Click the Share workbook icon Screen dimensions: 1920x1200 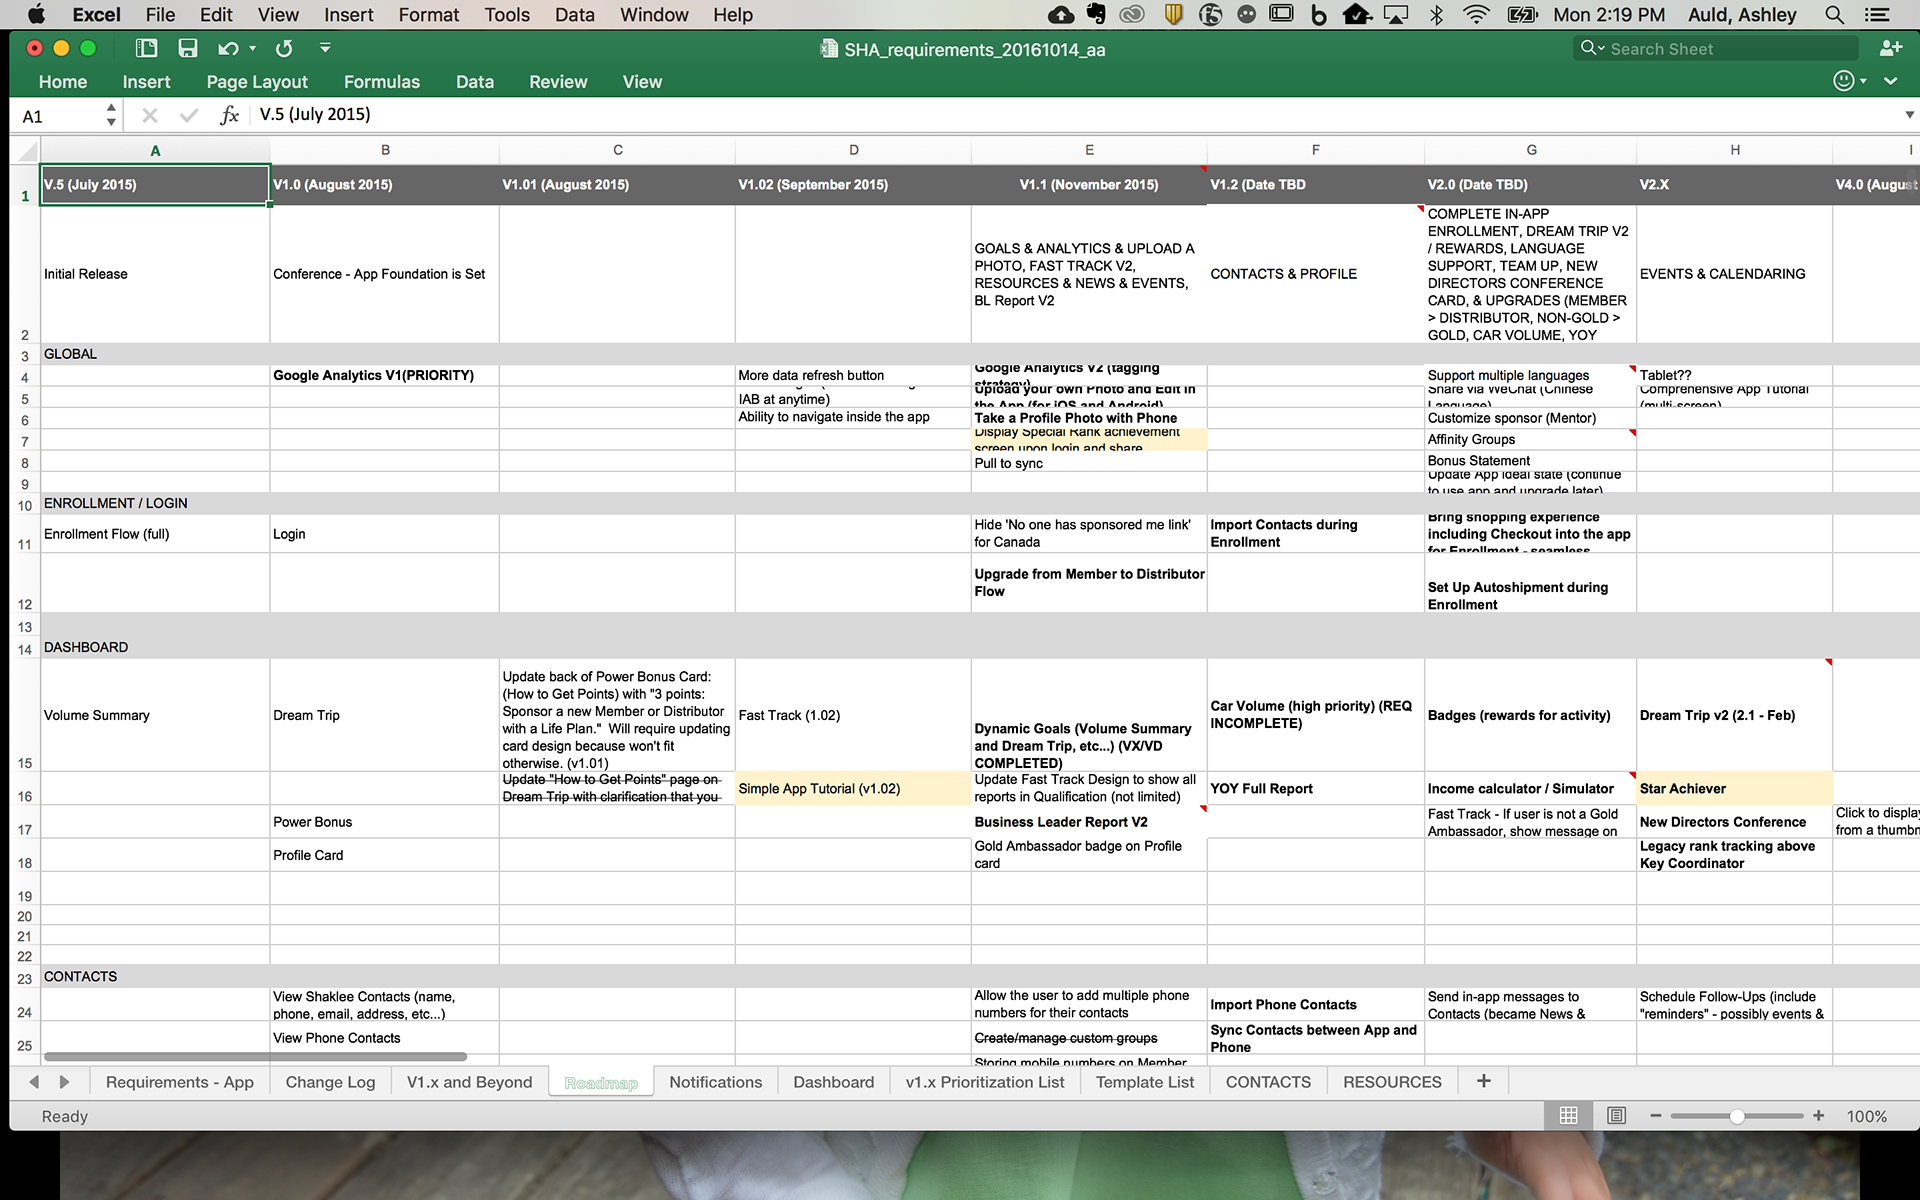click(x=1890, y=48)
